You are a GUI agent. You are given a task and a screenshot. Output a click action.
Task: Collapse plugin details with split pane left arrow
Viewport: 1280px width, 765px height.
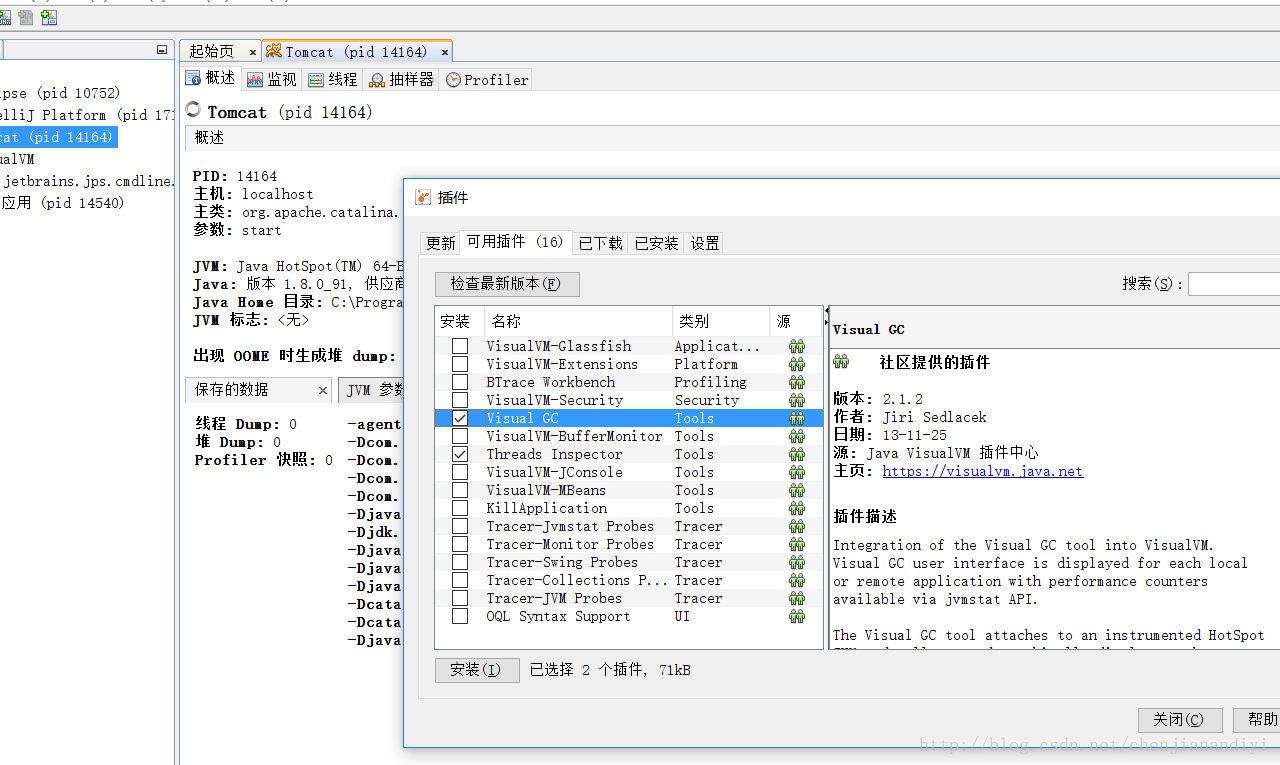[826, 311]
